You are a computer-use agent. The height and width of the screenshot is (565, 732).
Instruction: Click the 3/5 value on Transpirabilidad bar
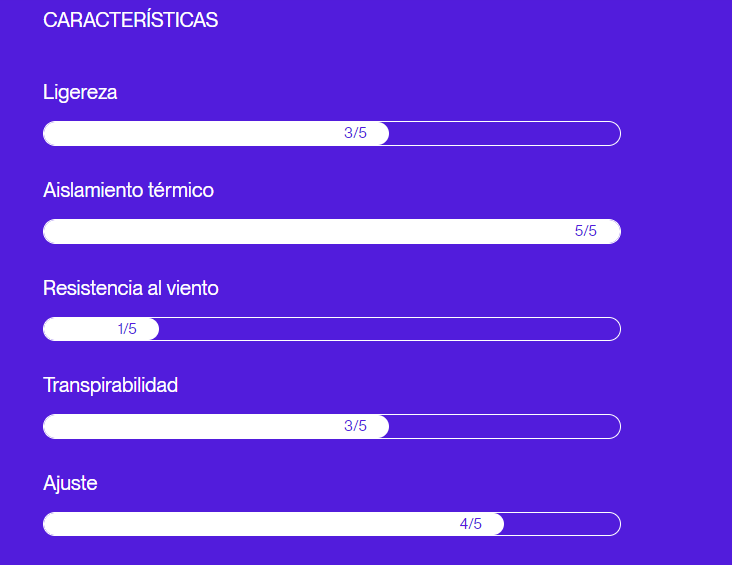tap(355, 426)
